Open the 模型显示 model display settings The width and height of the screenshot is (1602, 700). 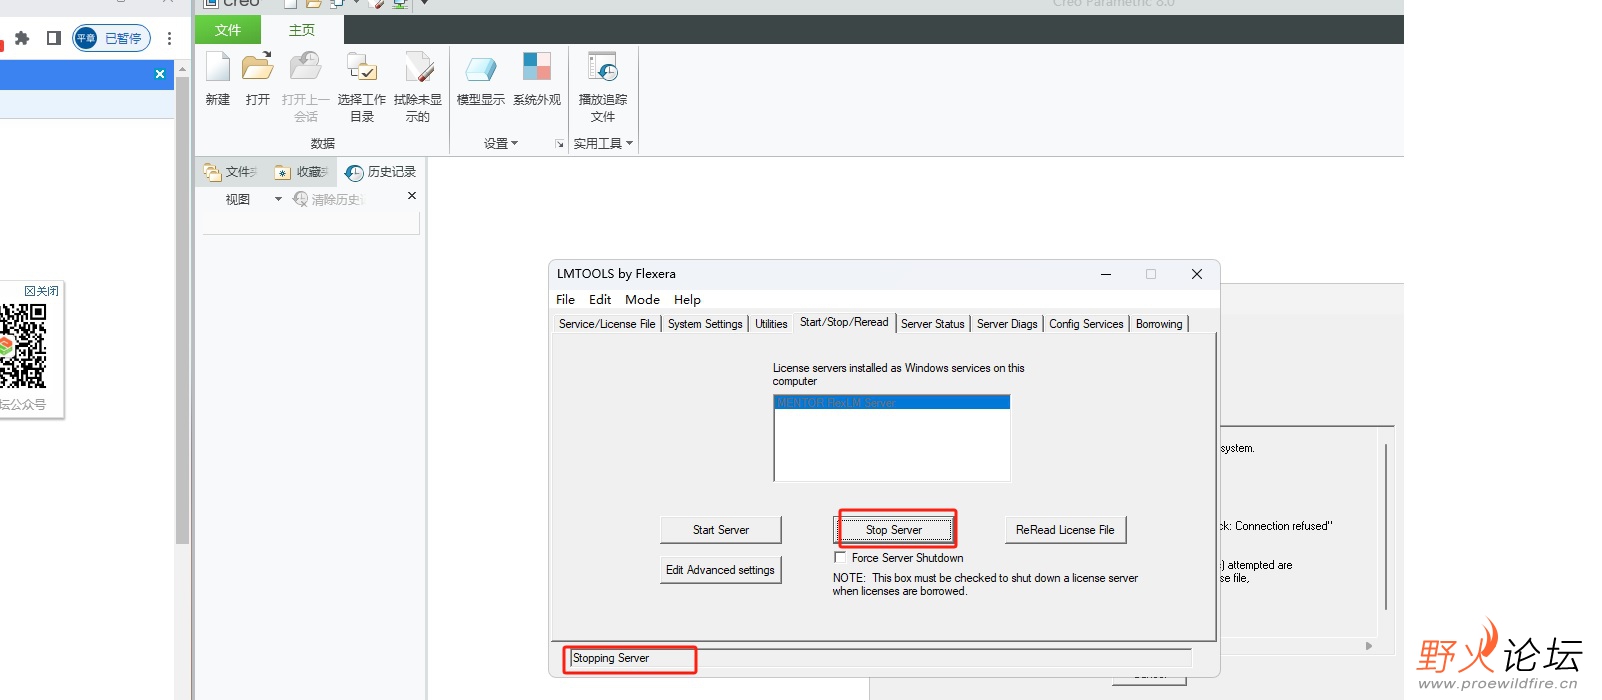481,67
